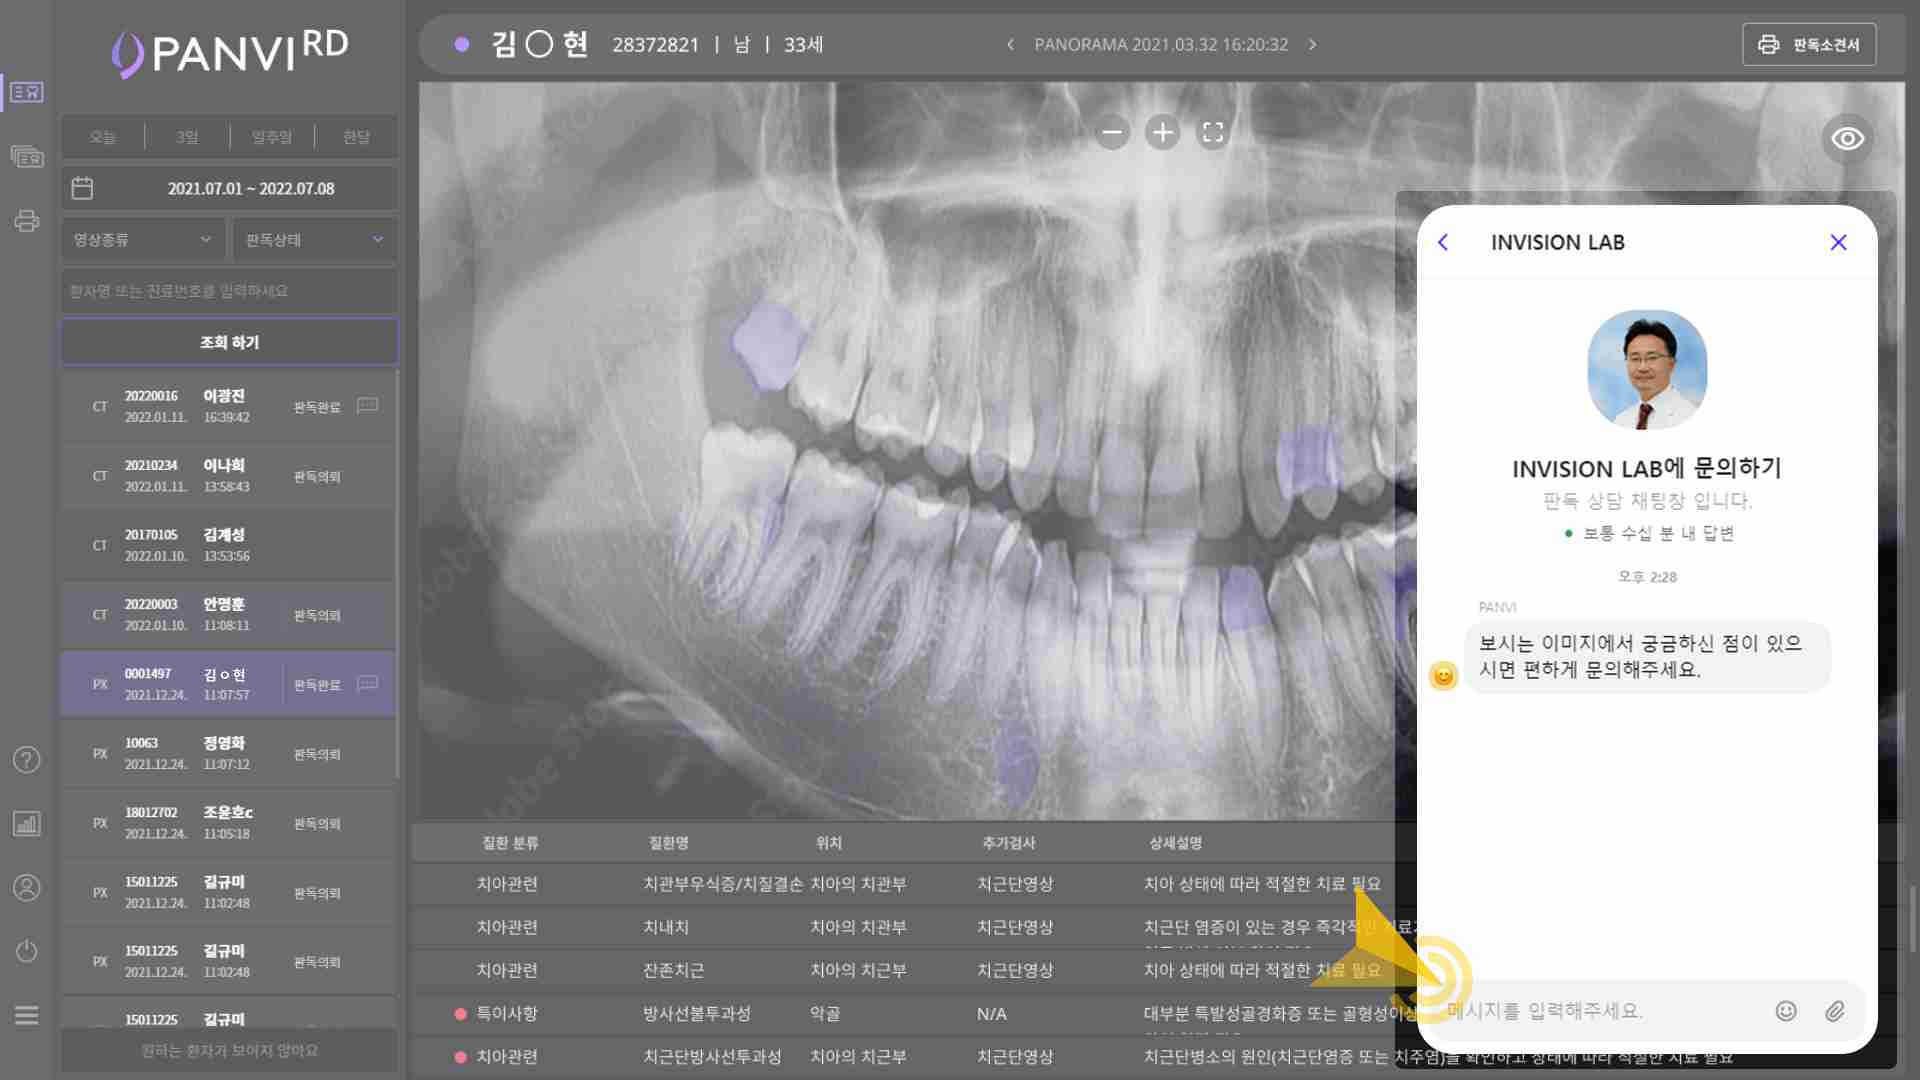Select patient row 조윤호c PX
This screenshot has width=1920, height=1080.
(x=229, y=823)
